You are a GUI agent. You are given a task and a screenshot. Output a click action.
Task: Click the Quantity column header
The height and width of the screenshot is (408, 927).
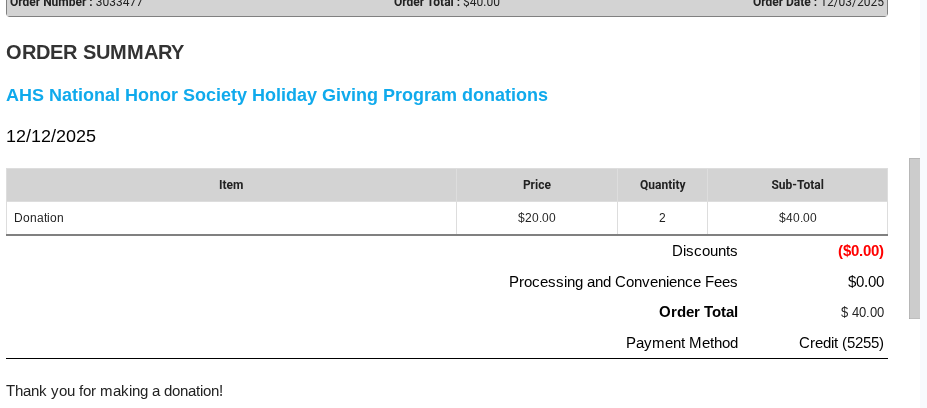click(x=662, y=185)
